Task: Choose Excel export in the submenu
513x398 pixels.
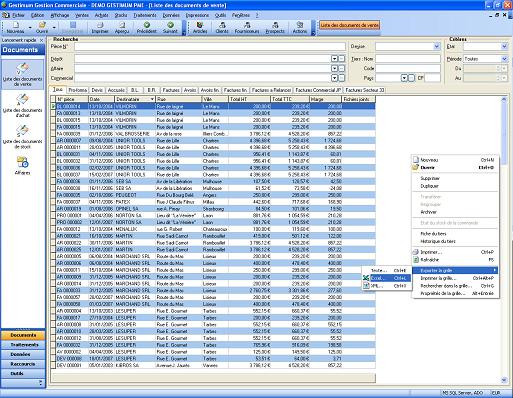Action: click(x=387, y=278)
